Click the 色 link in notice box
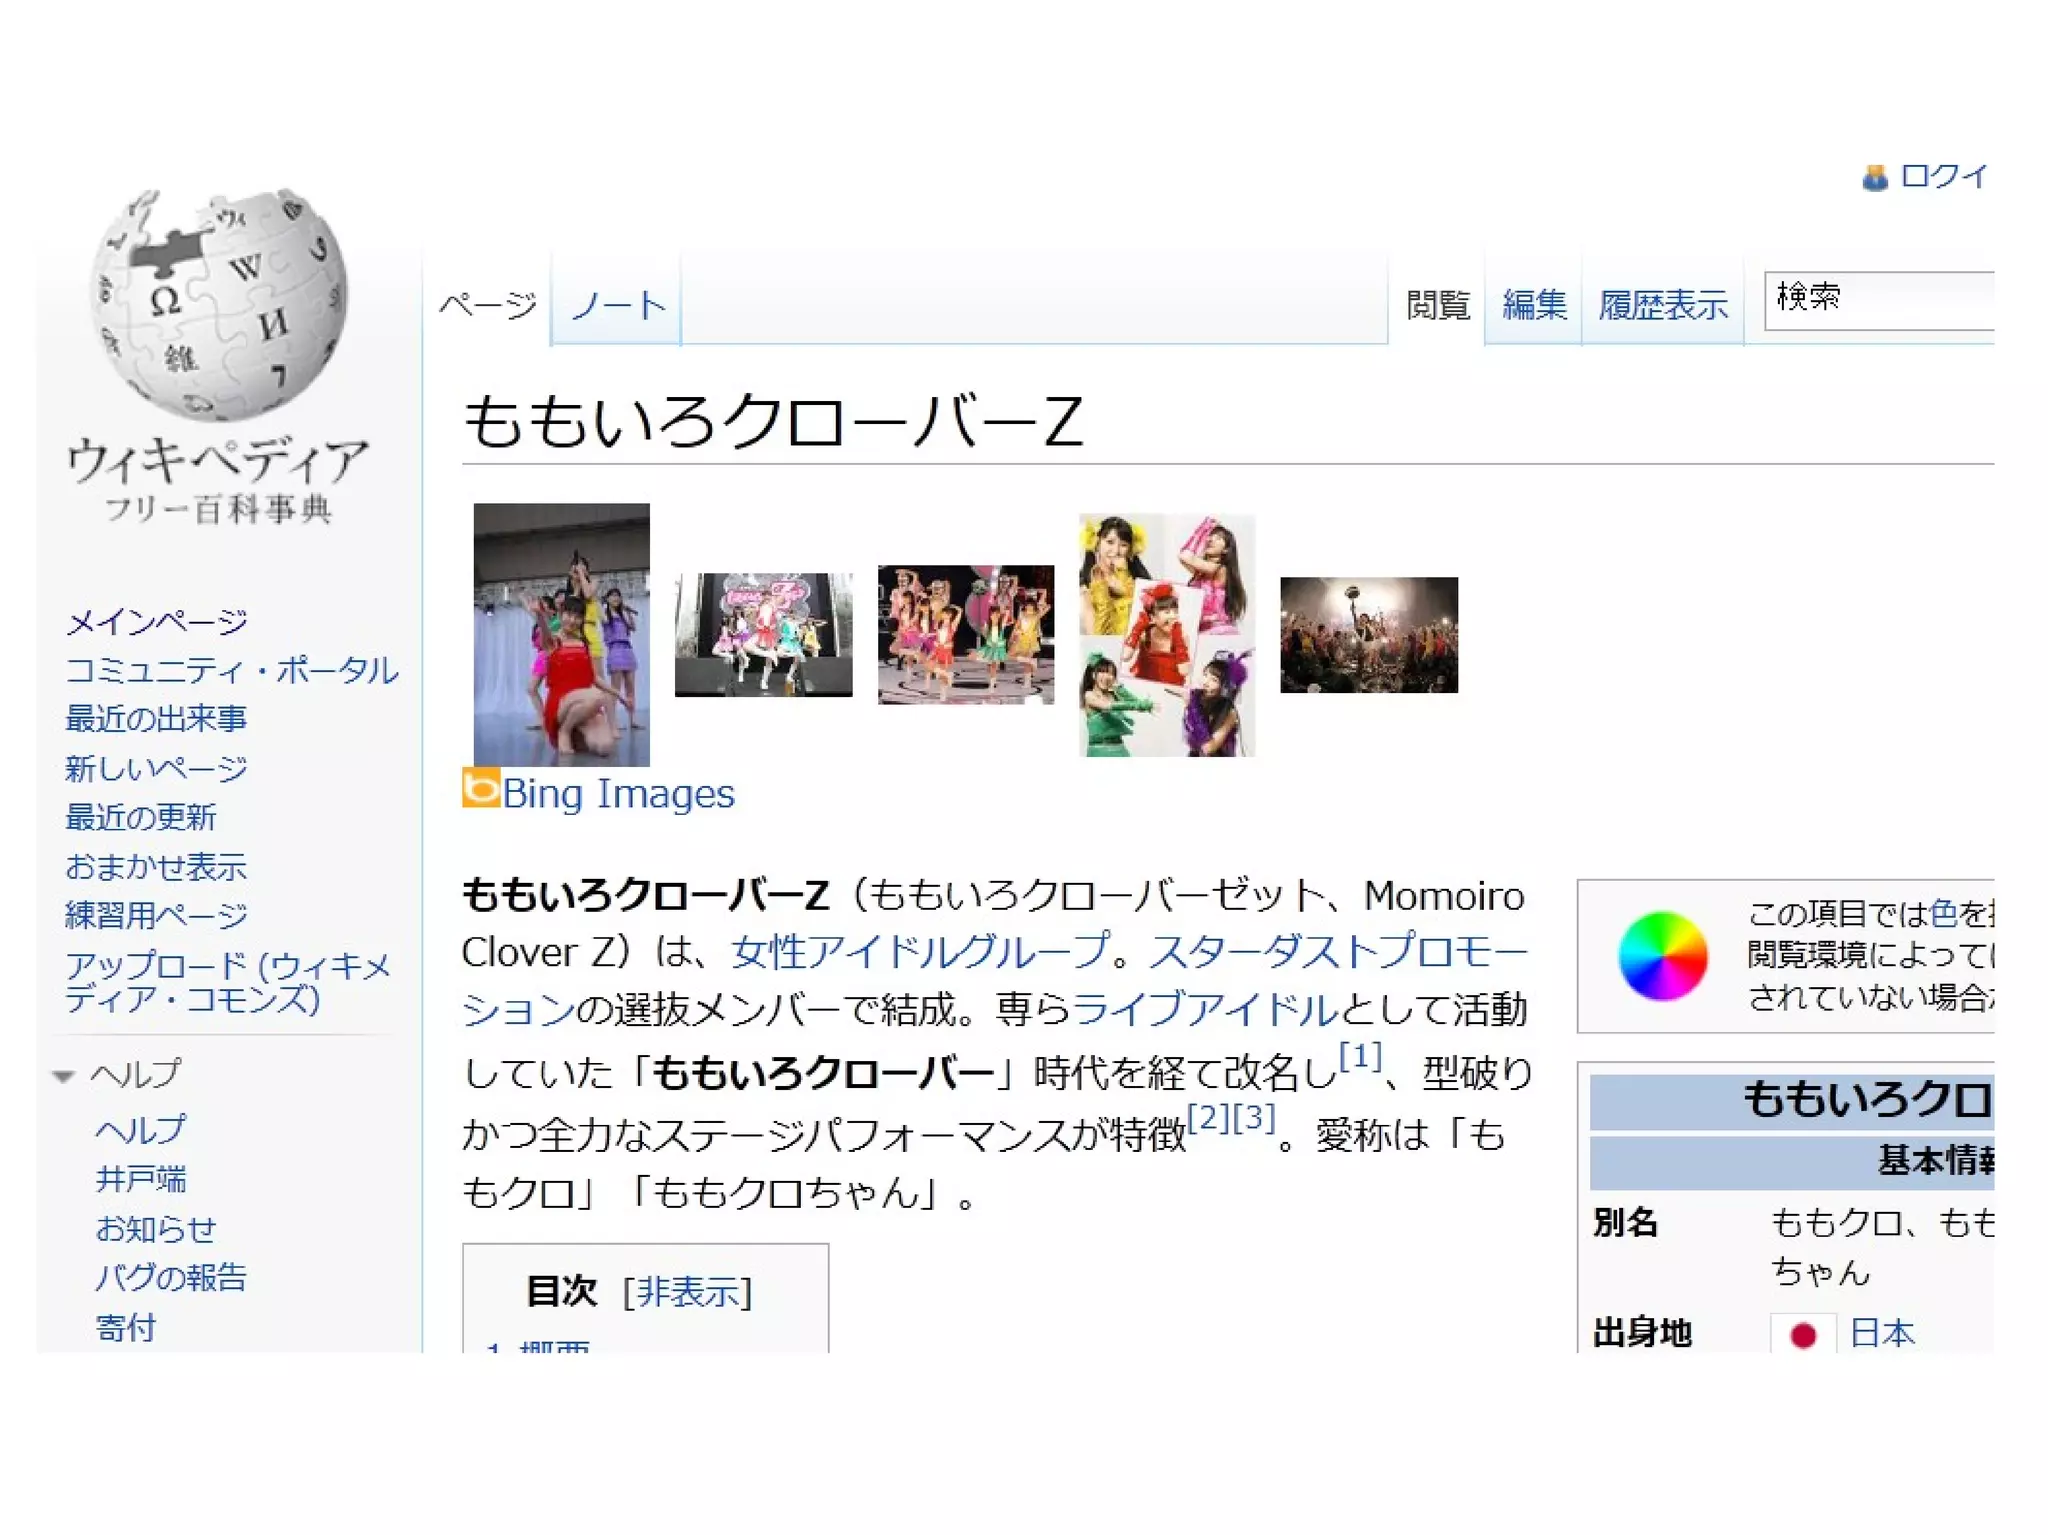2048x1535 pixels. (1943, 913)
